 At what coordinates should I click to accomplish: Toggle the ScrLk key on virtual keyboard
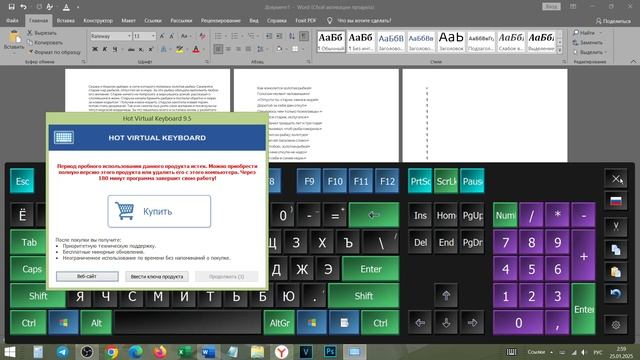(446, 181)
